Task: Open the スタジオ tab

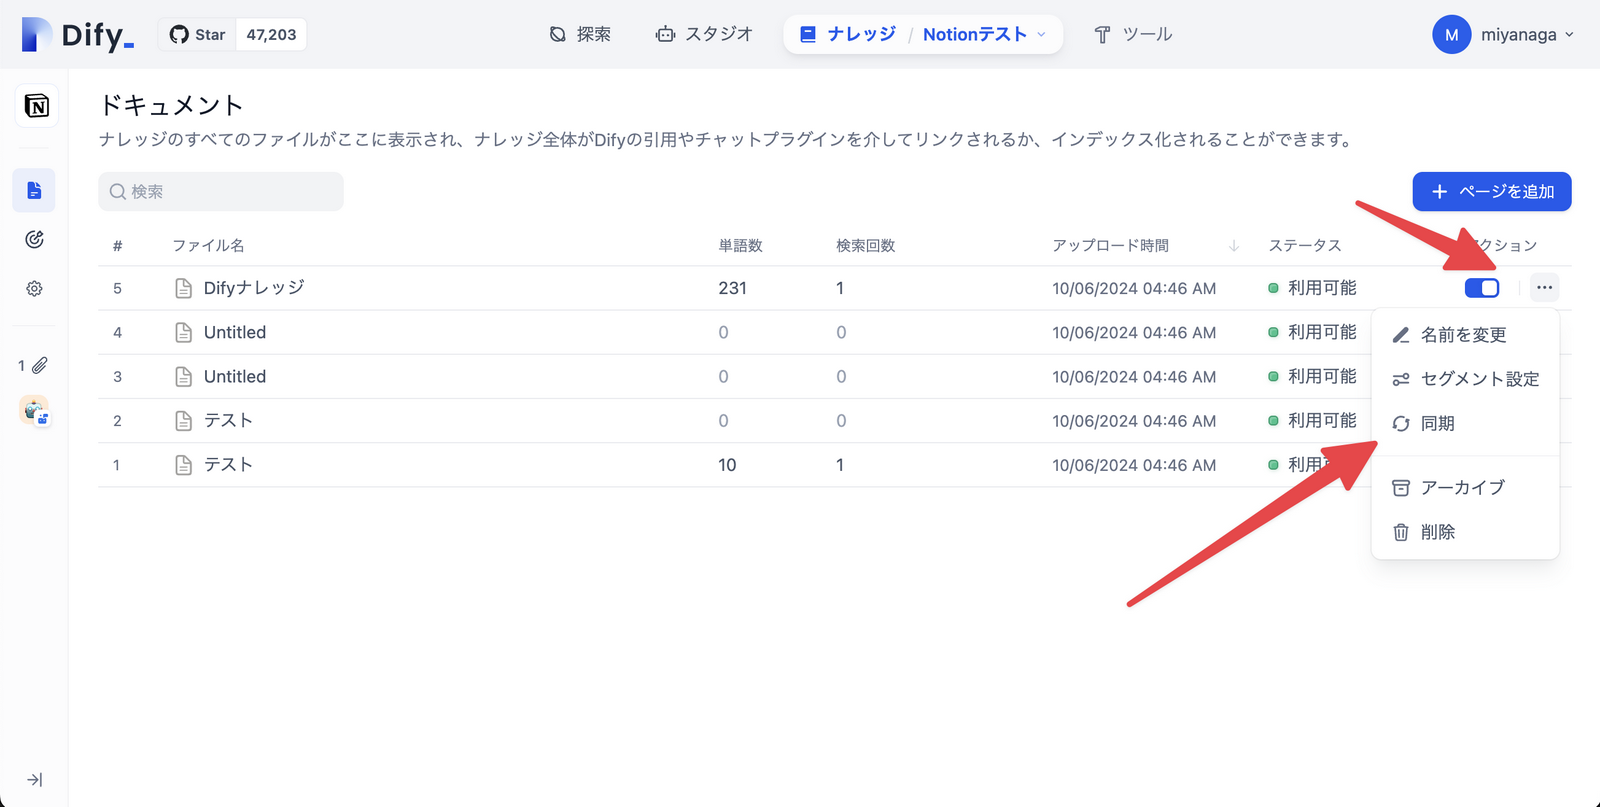Action: 704,34
